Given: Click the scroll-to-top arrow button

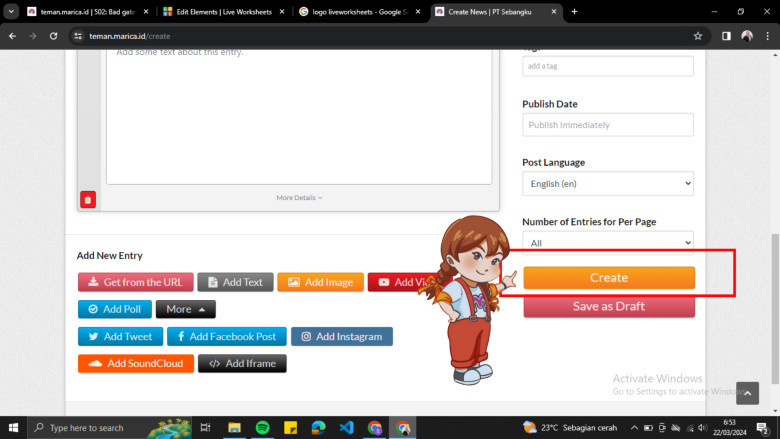Looking at the screenshot, I should click(747, 393).
